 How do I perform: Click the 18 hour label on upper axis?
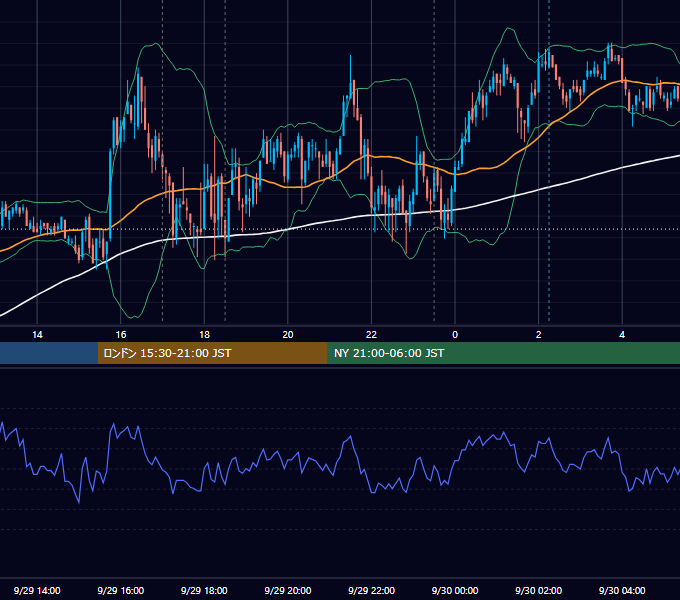coord(204,335)
